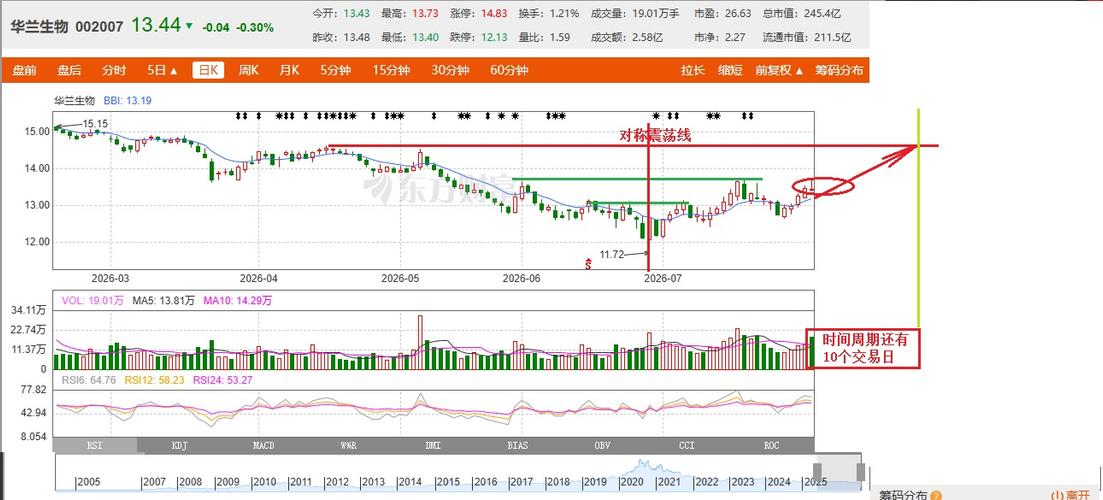The image size is (1103, 500).
Task: Select the KDJ indicator tab
Action: (x=179, y=445)
